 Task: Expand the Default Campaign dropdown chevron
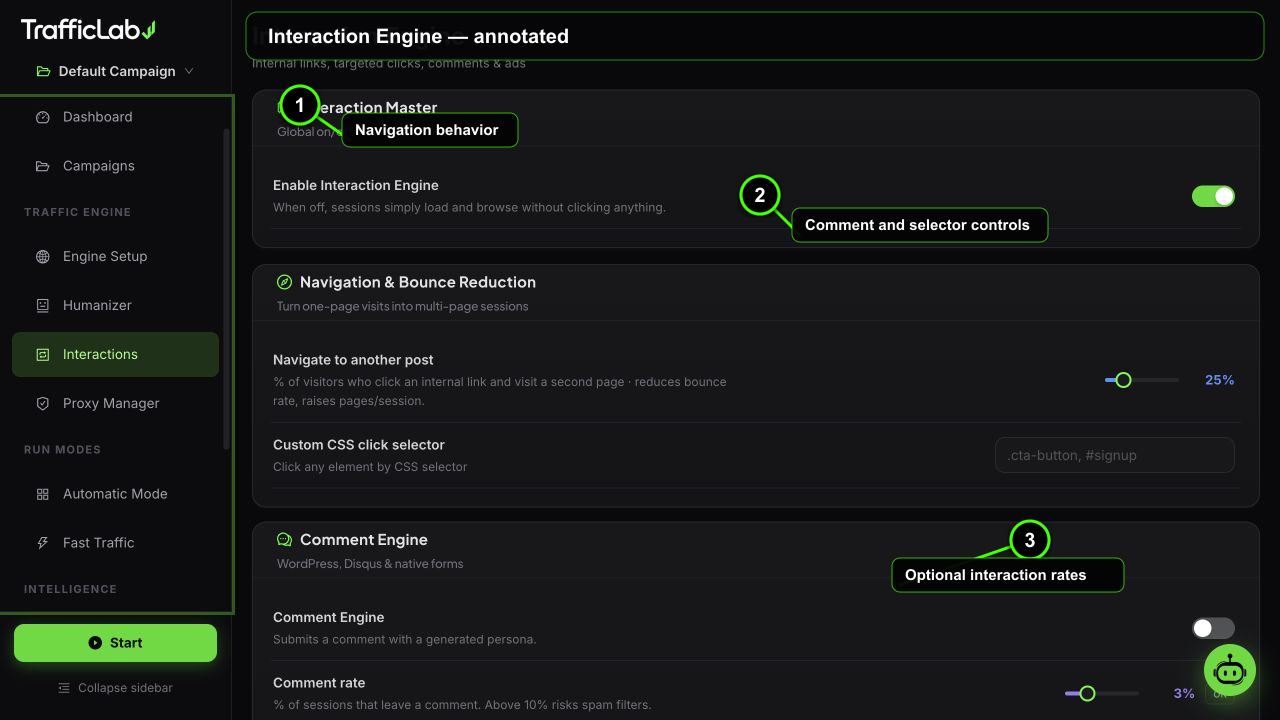189,71
